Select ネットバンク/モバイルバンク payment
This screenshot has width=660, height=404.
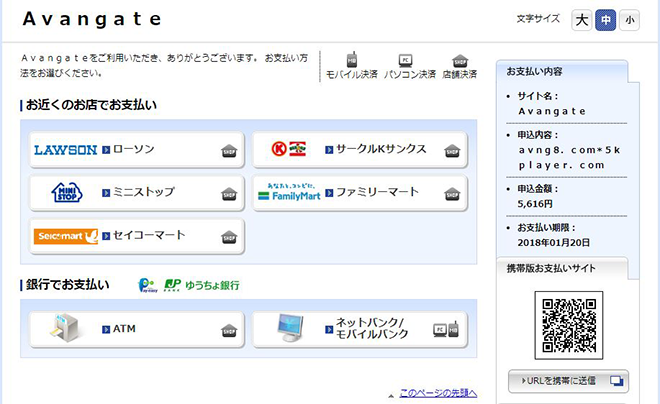point(360,329)
